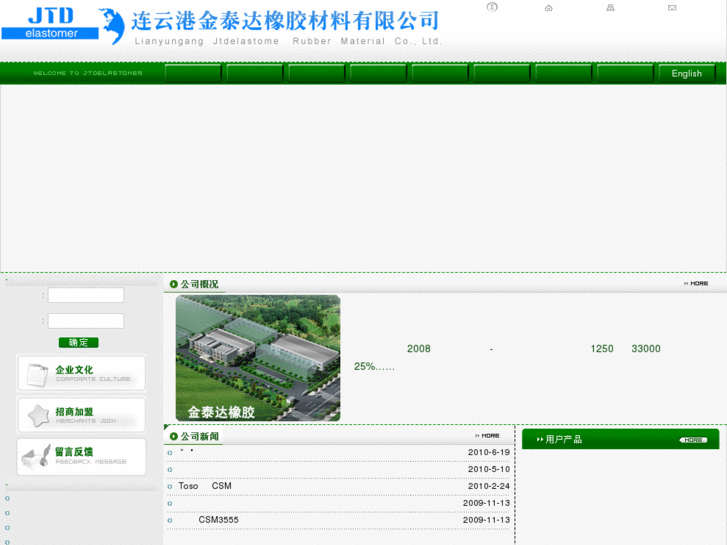Open the Feedback Message banner
Viewport: 727px width, 545px height.
pyautogui.click(x=81, y=456)
